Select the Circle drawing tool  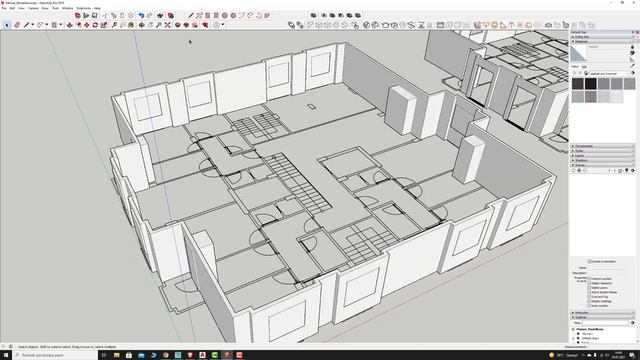click(x=224, y=16)
